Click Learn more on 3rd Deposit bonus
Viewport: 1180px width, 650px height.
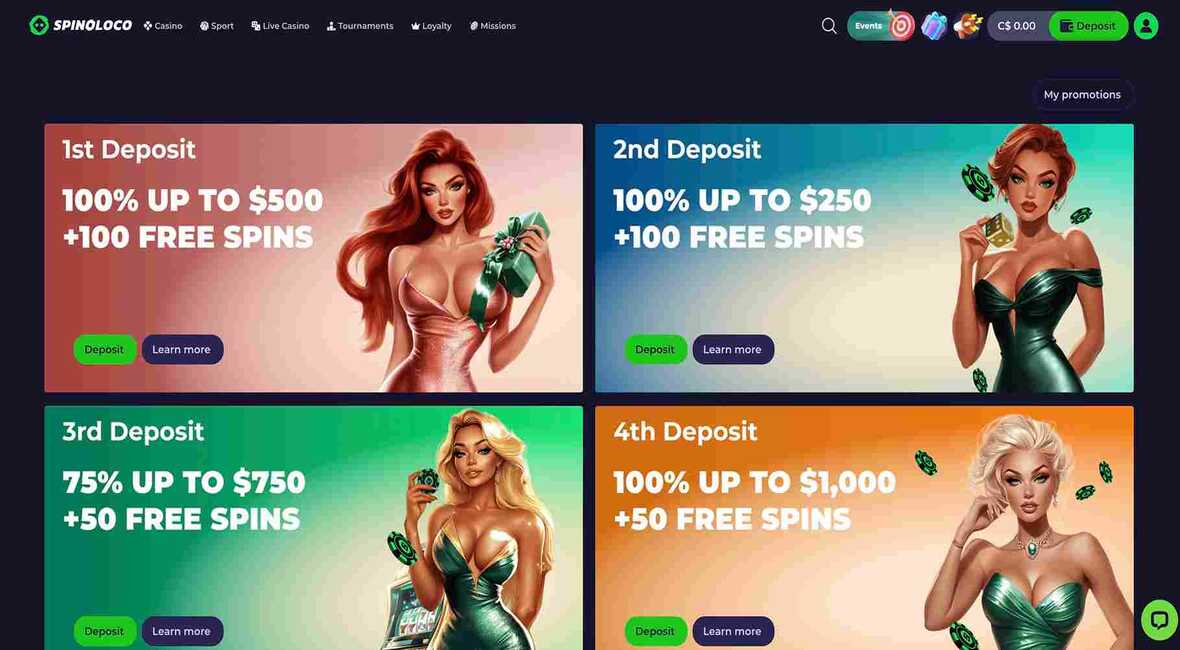pyautogui.click(x=182, y=631)
